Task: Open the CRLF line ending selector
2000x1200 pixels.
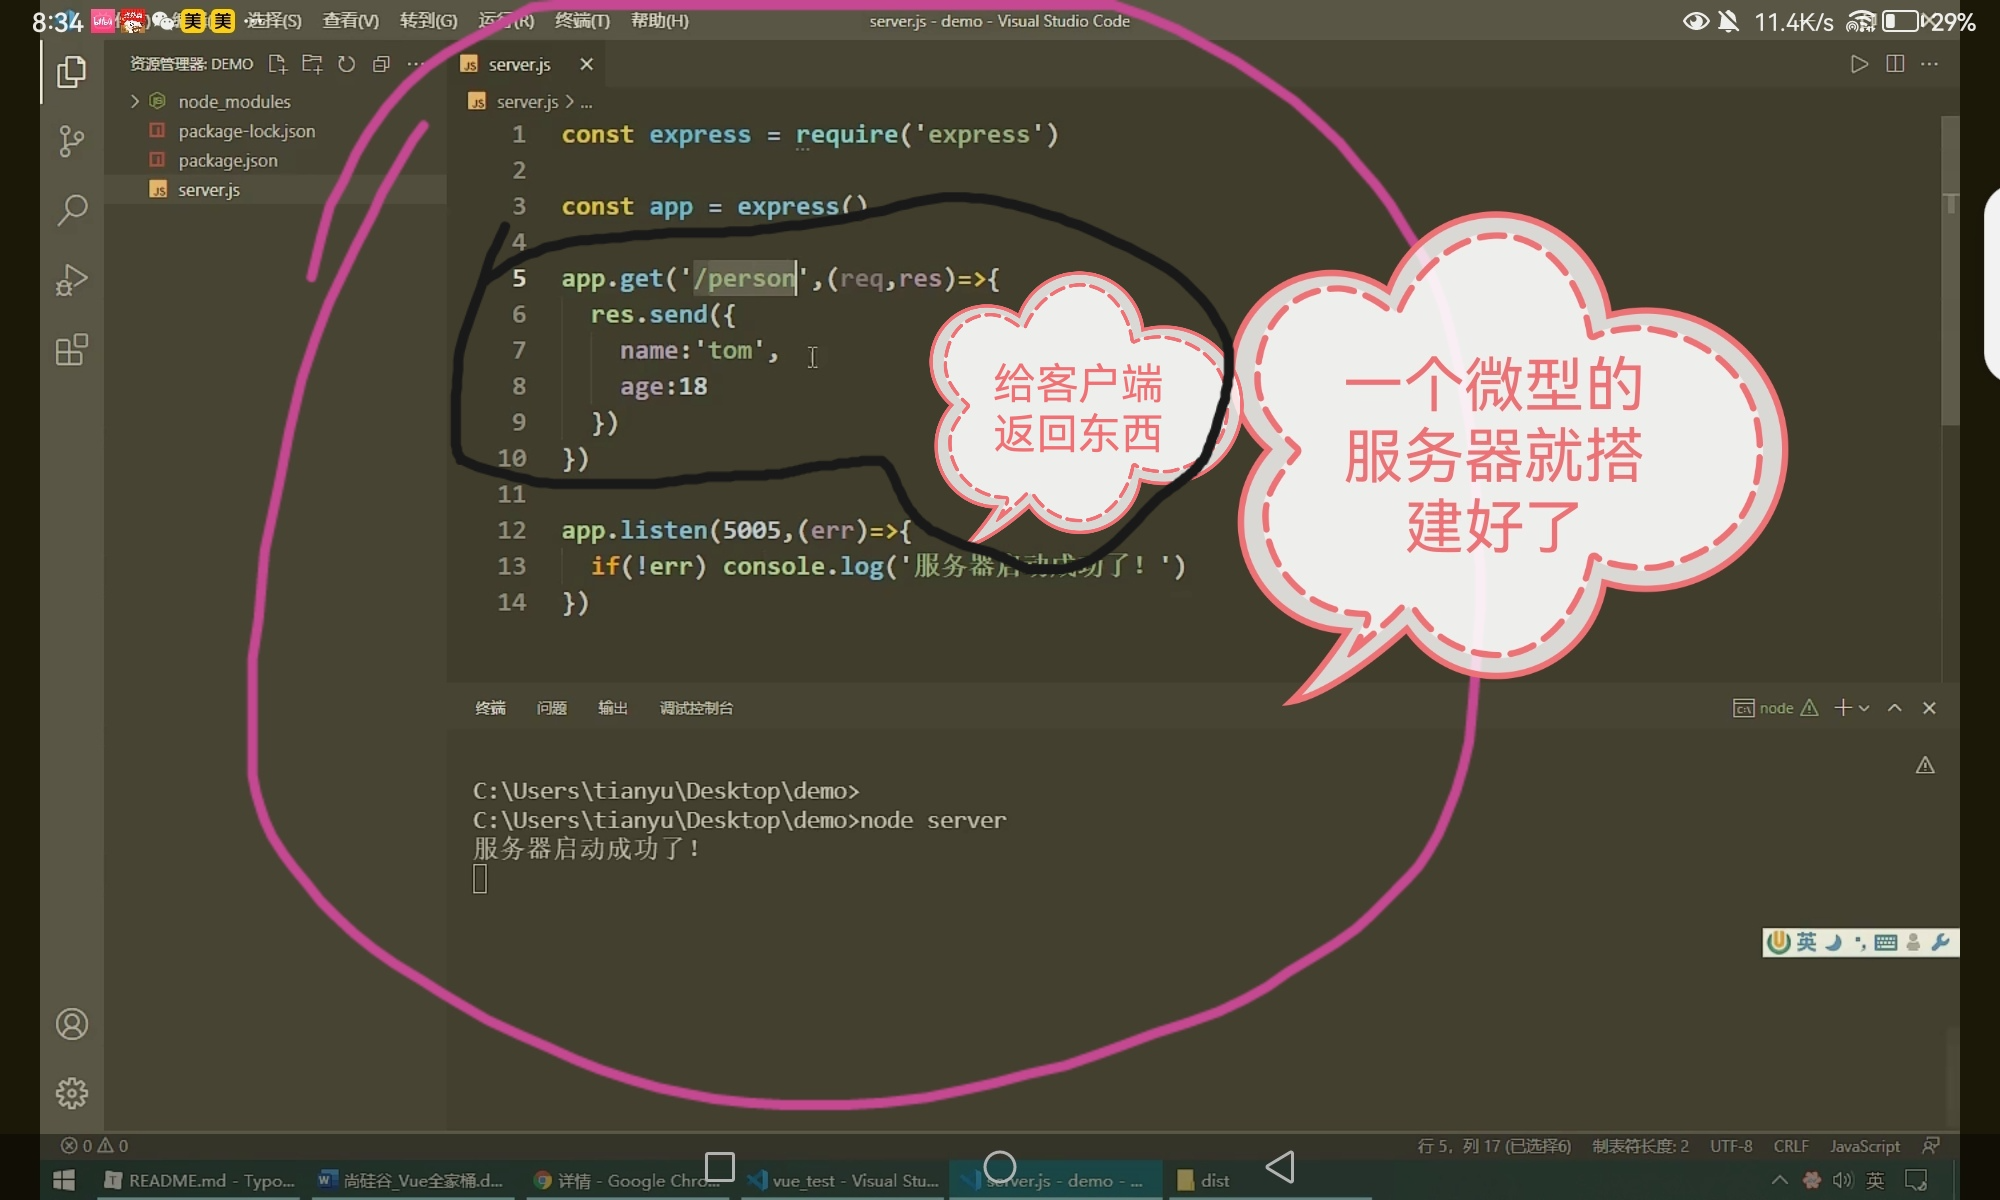Action: click(x=1790, y=1146)
